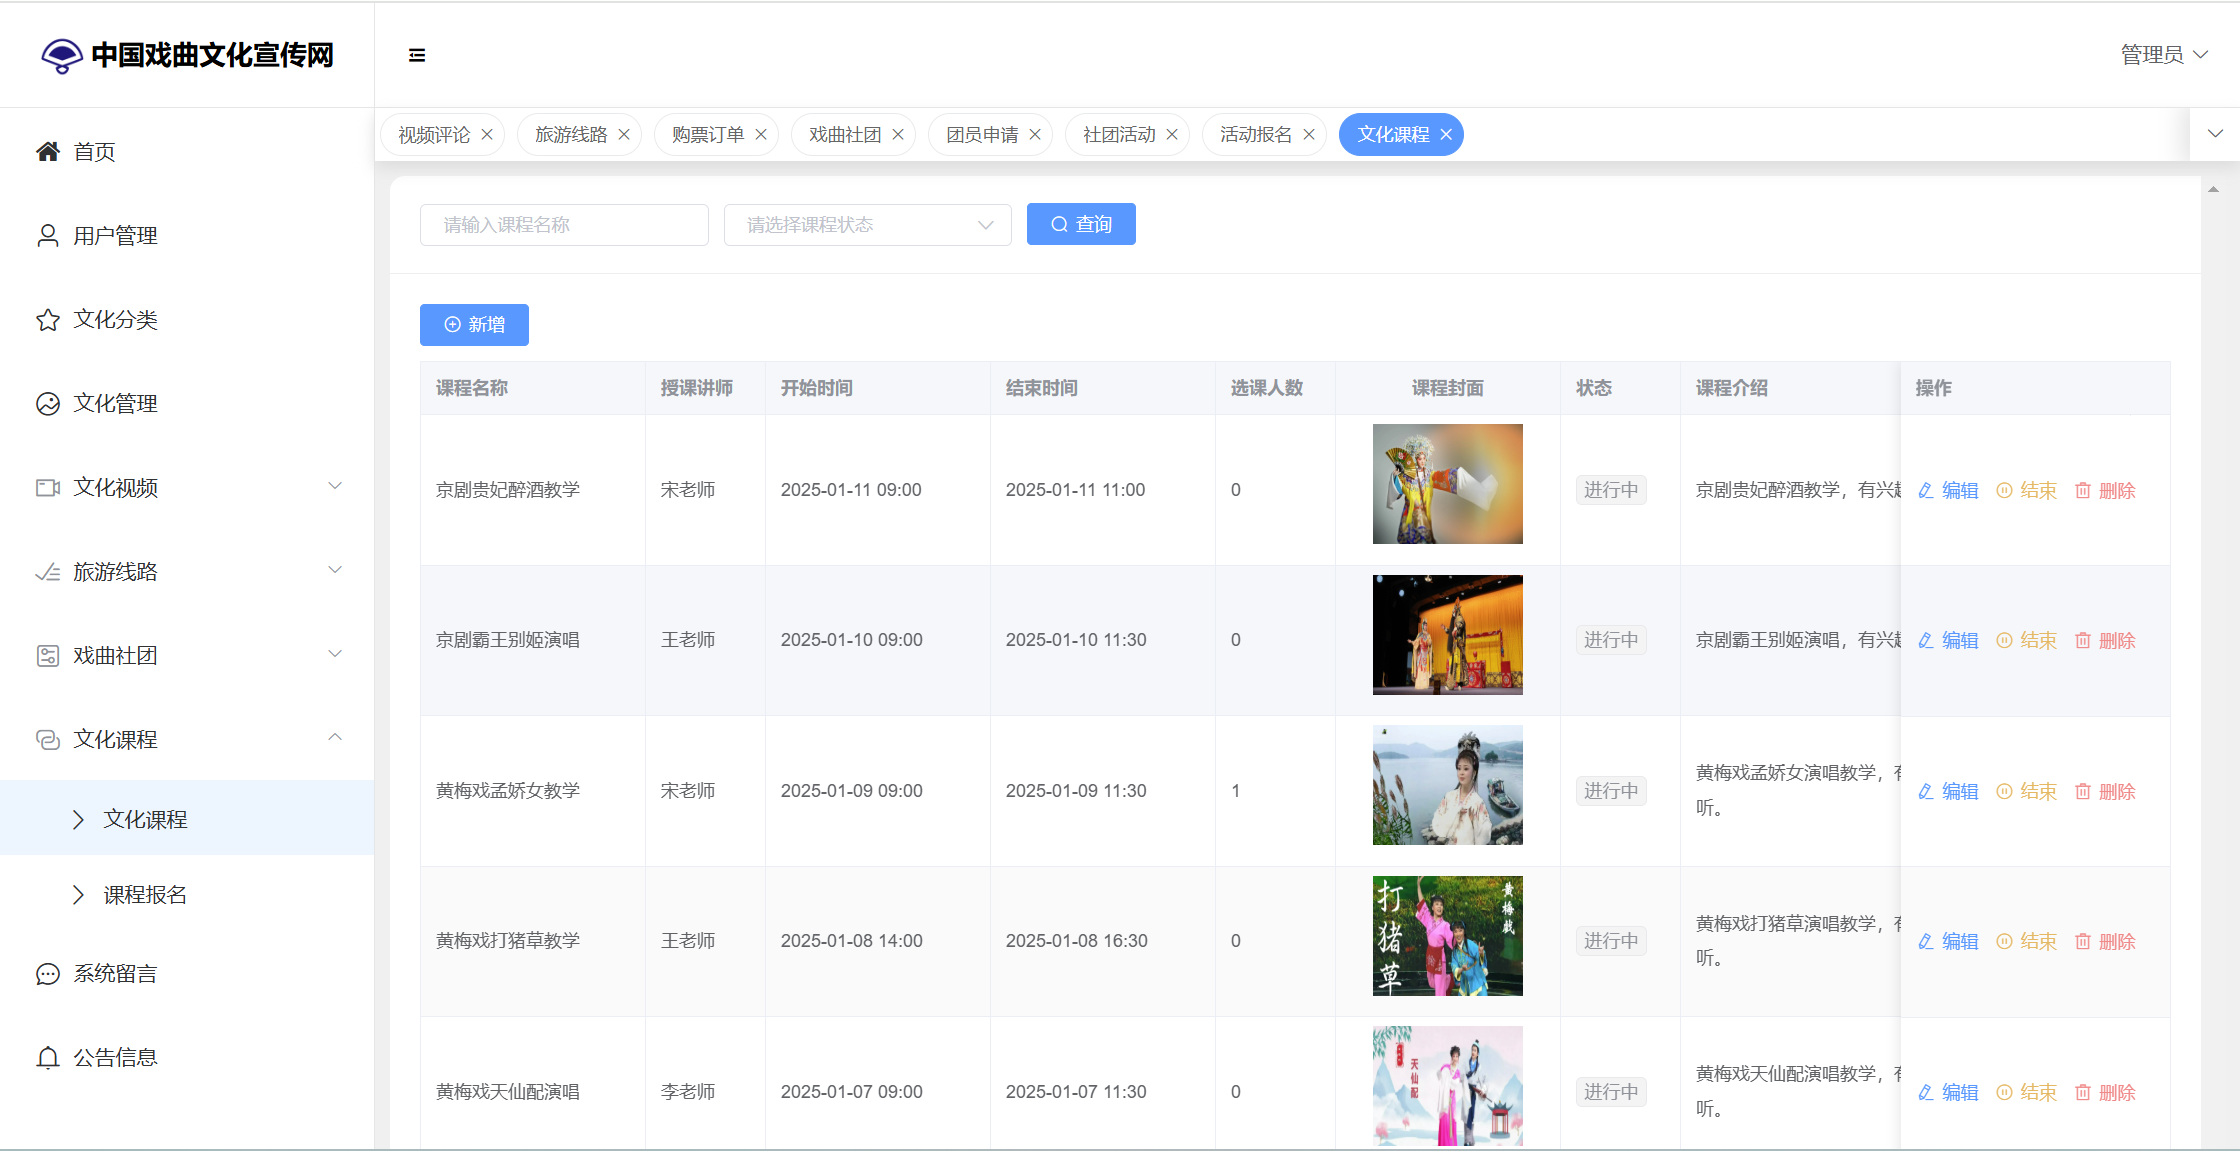Click 结束 for 黄梅戏孟娇女教学 course
This screenshot has width=2240, height=1151.
tap(2027, 792)
